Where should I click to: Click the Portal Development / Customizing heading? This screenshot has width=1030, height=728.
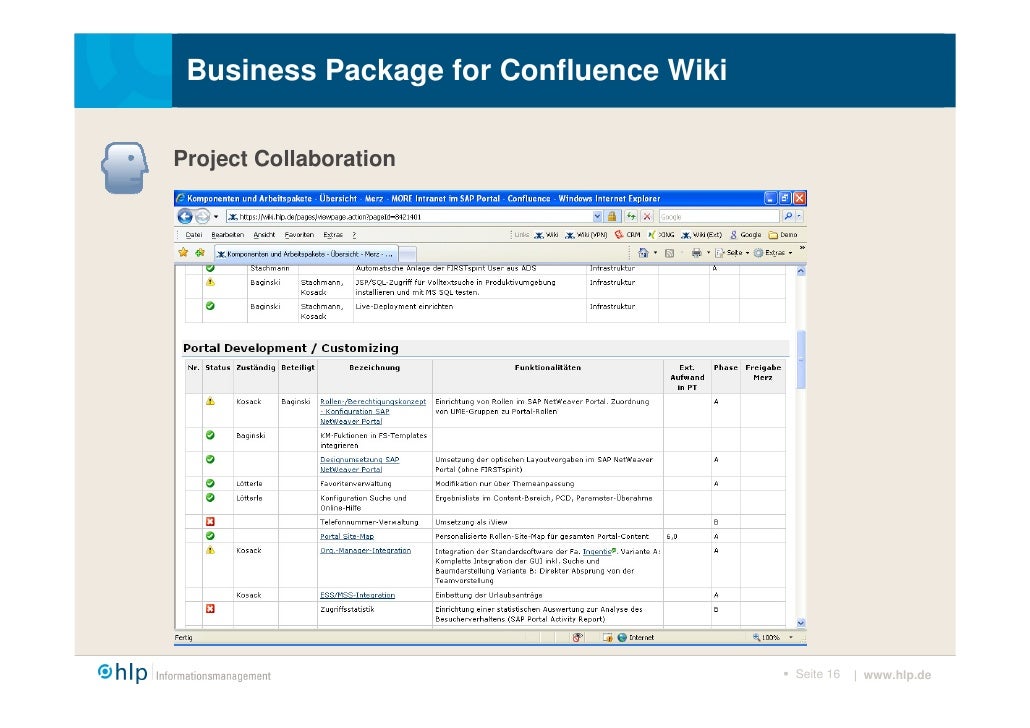click(x=290, y=348)
